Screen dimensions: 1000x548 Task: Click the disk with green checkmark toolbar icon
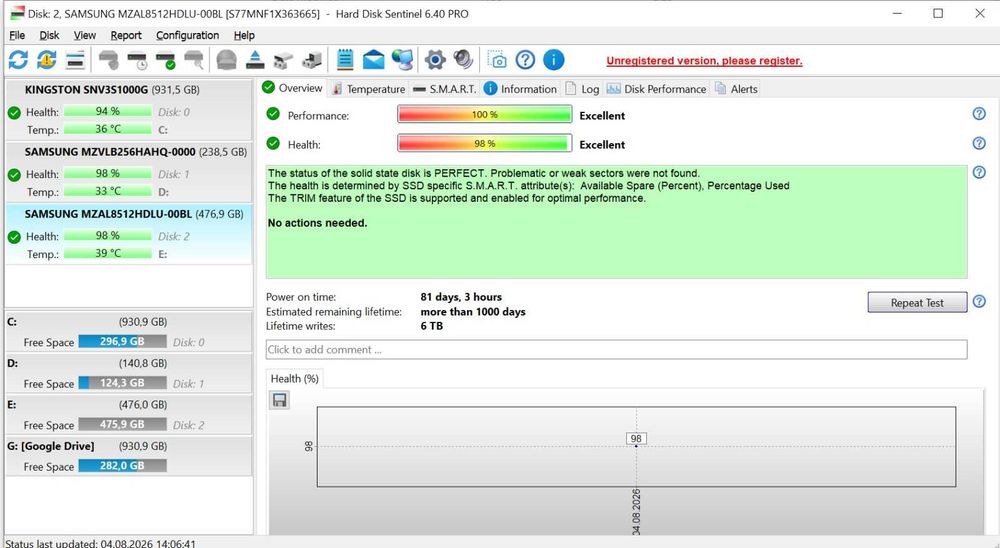(x=166, y=60)
